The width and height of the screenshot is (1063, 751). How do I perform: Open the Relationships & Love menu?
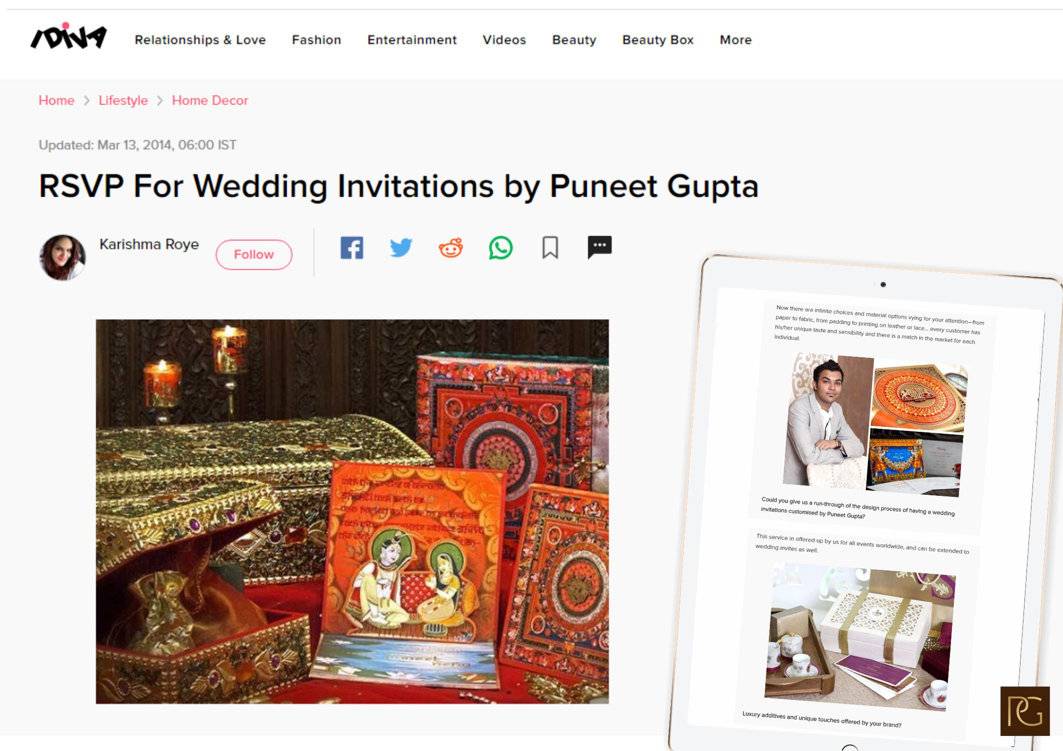coord(200,40)
